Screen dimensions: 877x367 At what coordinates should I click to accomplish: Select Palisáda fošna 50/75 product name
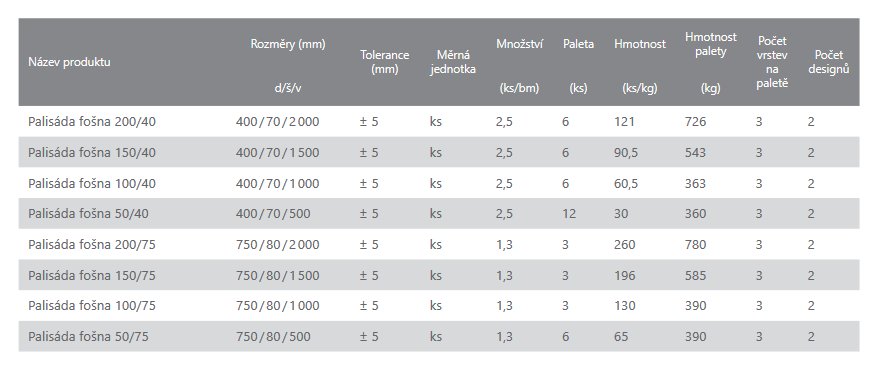click(x=88, y=337)
